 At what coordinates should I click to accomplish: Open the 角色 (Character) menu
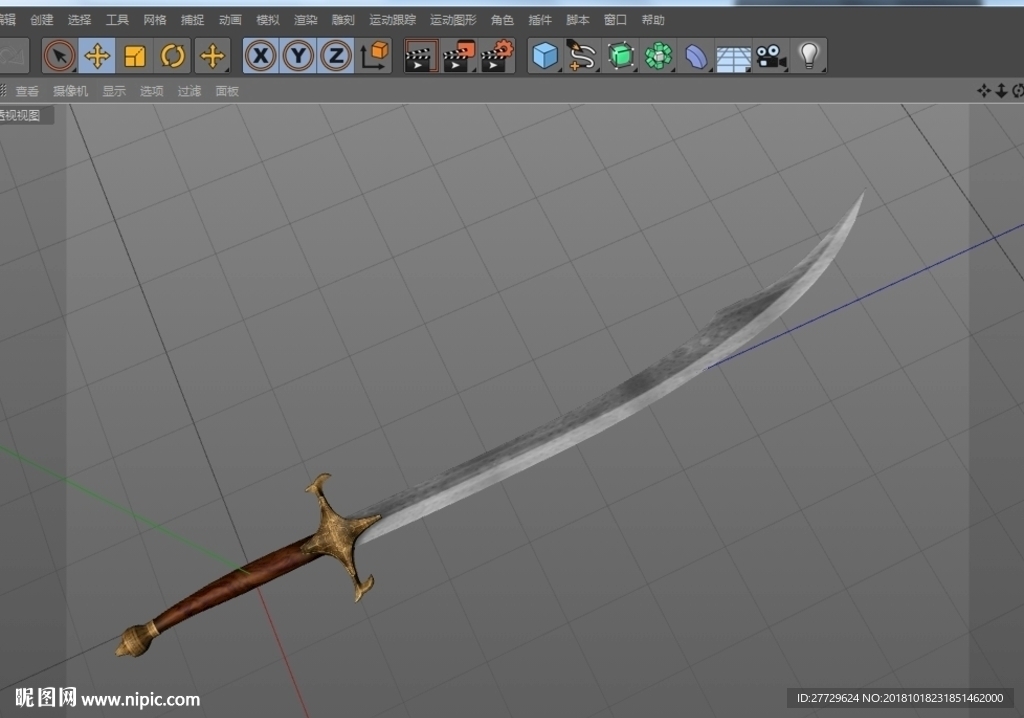(x=502, y=20)
